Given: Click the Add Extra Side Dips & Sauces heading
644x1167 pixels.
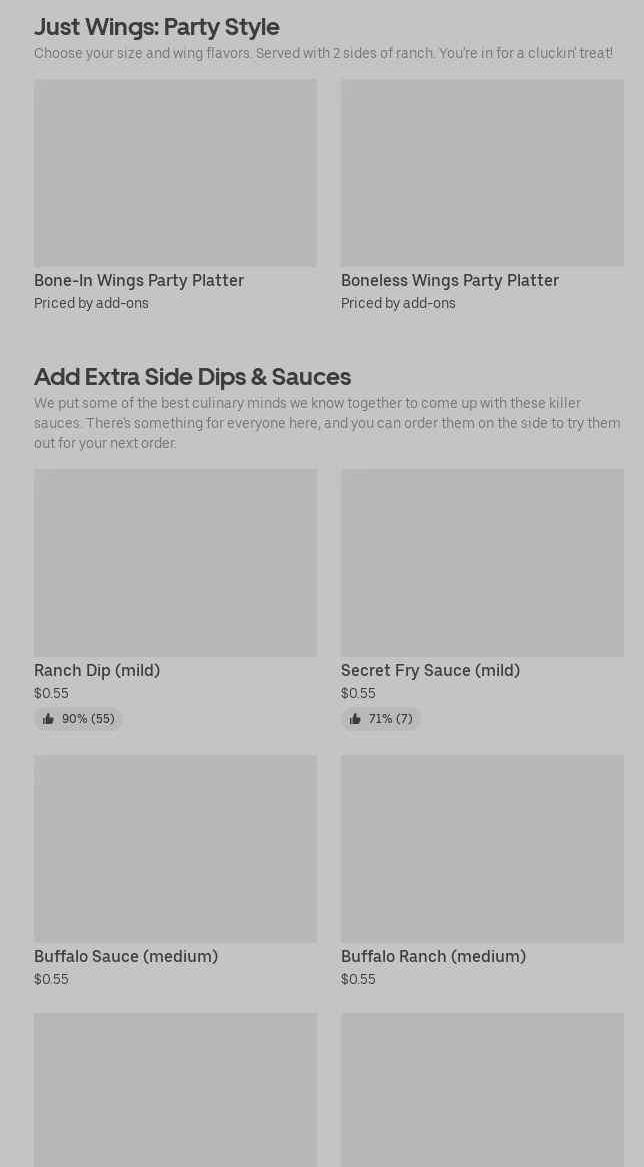Looking at the screenshot, I should (192, 377).
